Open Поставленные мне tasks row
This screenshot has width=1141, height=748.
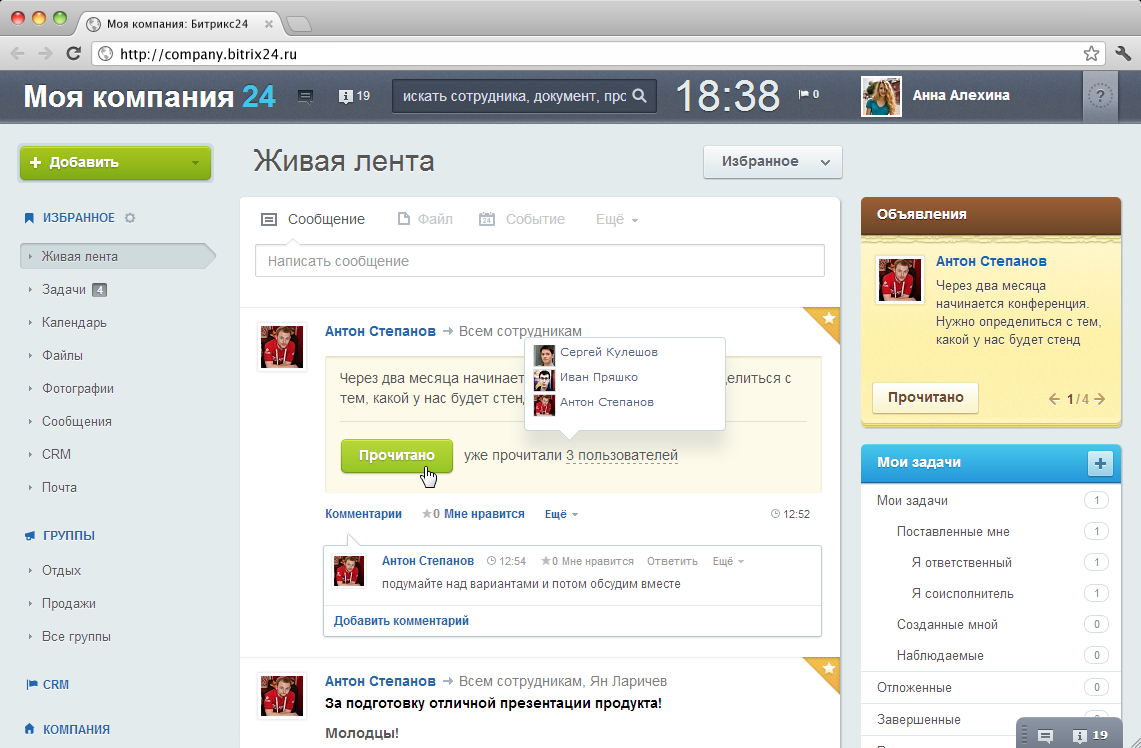tap(991, 532)
